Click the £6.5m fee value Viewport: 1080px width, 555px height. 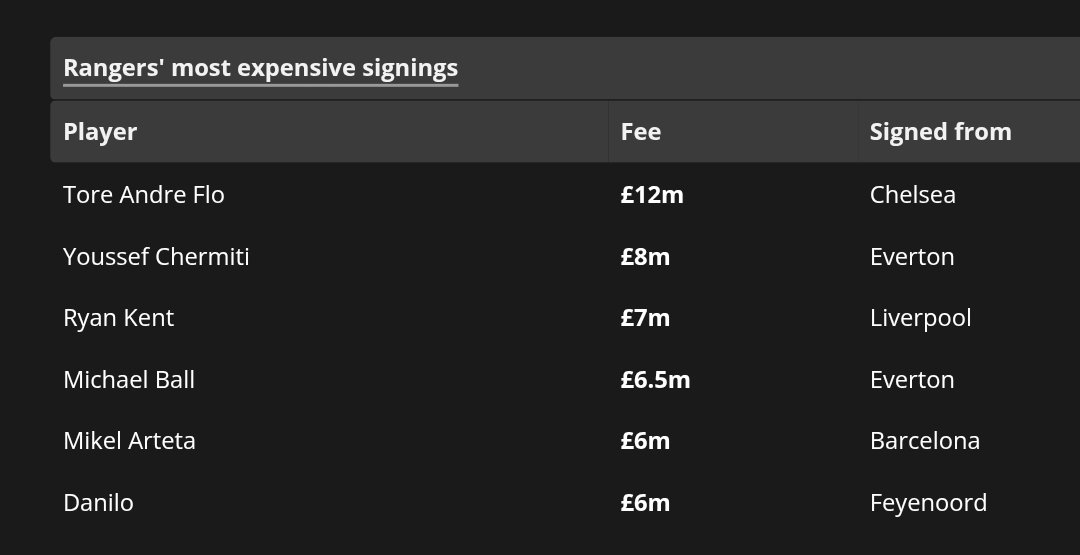pyautogui.click(x=655, y=380)
